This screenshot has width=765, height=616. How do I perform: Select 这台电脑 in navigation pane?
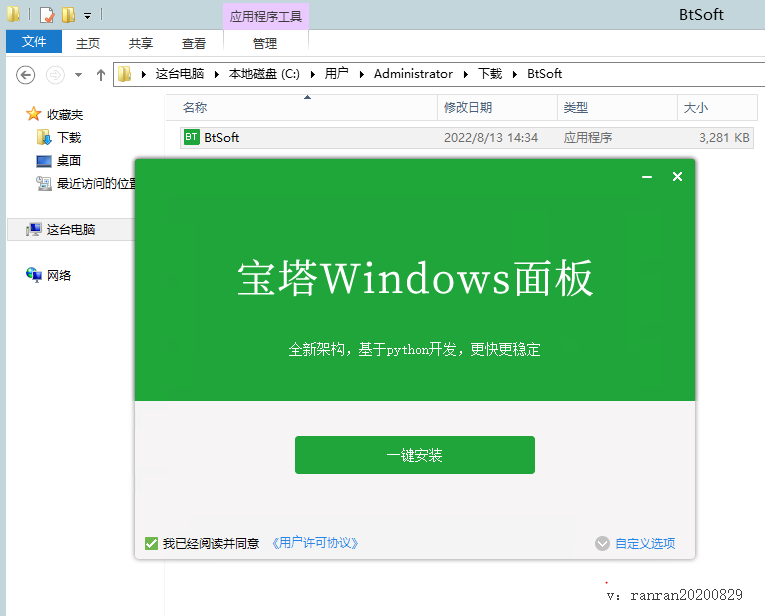tap(71, 230)
